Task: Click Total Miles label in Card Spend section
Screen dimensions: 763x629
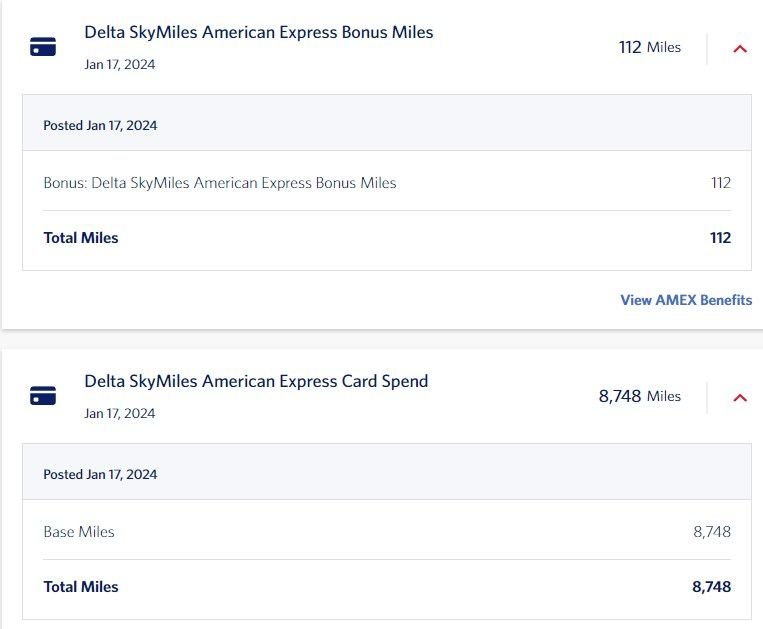Action: [81, 587]
